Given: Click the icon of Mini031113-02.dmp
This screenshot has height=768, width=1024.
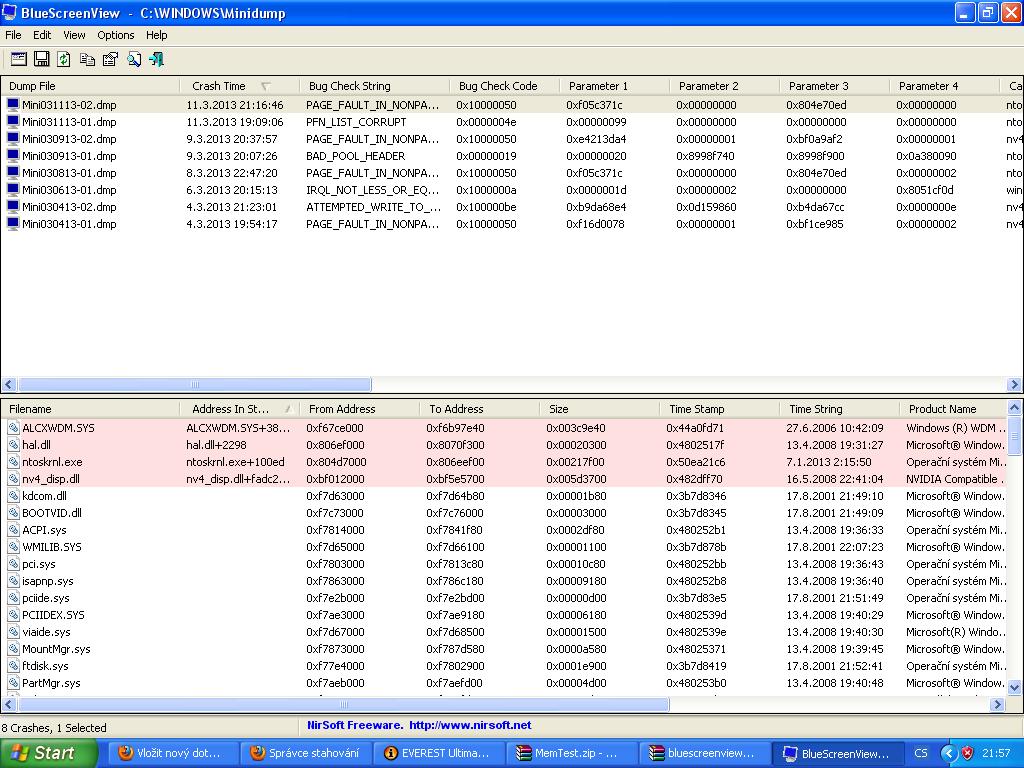Looking at the screenshot, I should (13, 104).
